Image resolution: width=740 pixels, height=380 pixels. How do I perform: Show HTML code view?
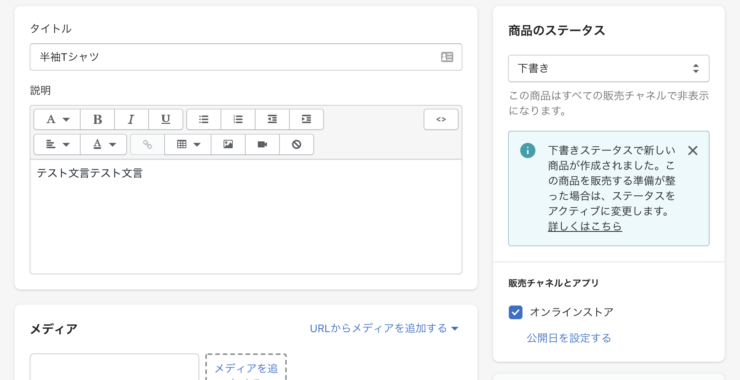coord(441,119)
